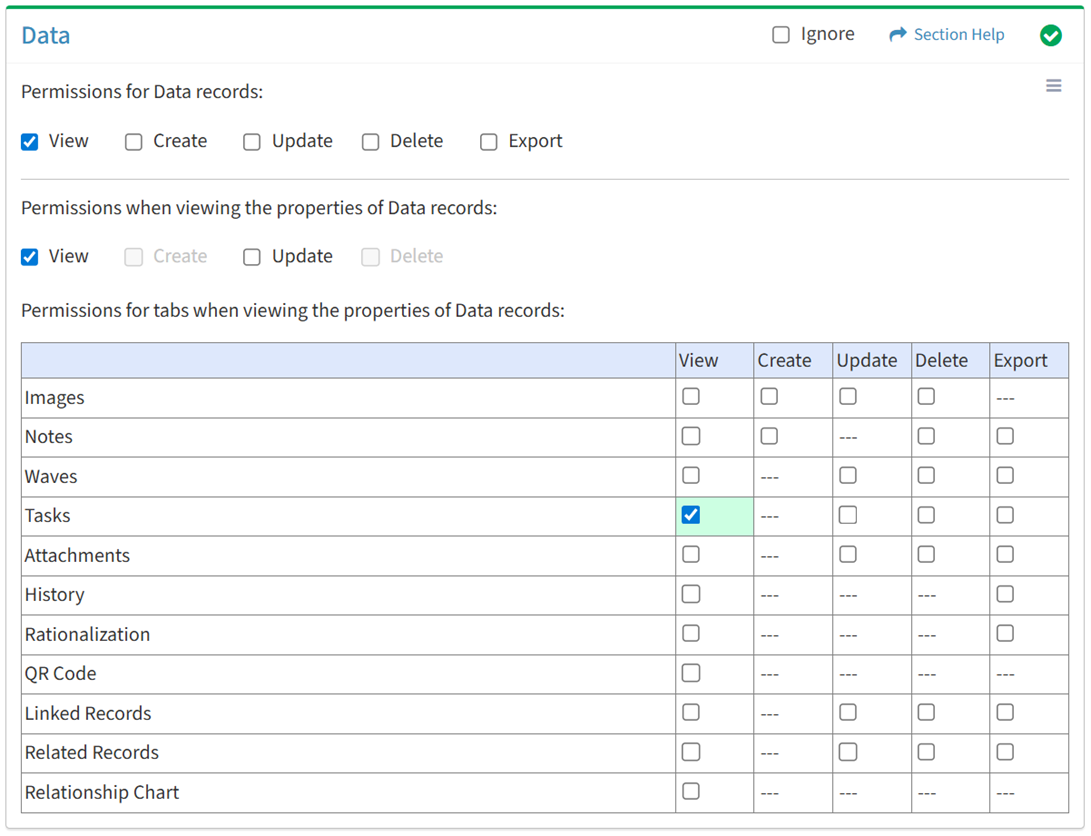The image size is (1091, 836).
Task: Open the hamburger menu icon
Action: coord(1053,86)
